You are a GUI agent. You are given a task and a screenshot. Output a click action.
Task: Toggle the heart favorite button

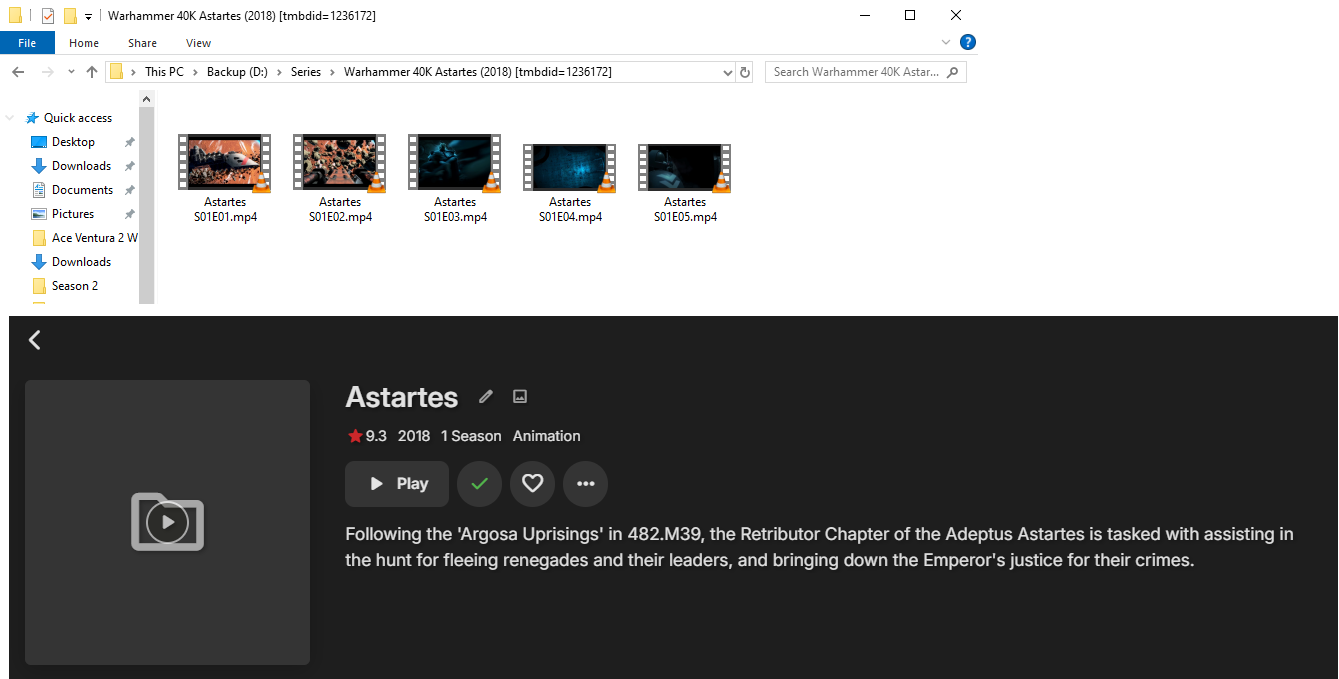[533, 484]
